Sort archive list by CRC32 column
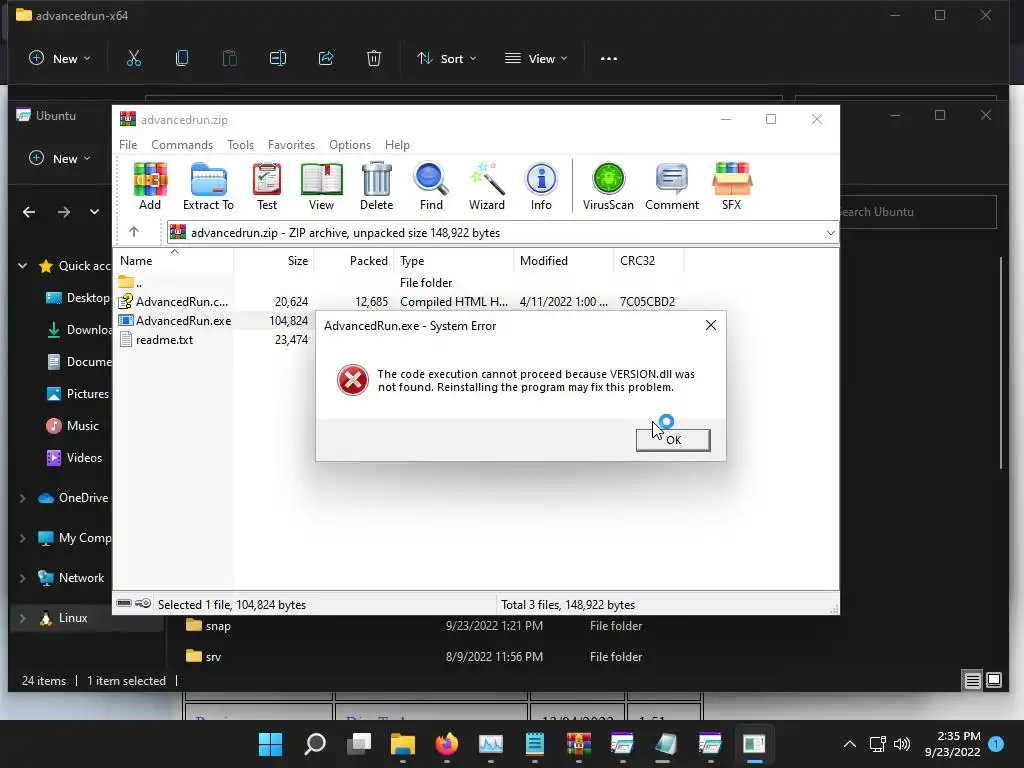This screenshot has width=1024, height=768. pos(648,261)
